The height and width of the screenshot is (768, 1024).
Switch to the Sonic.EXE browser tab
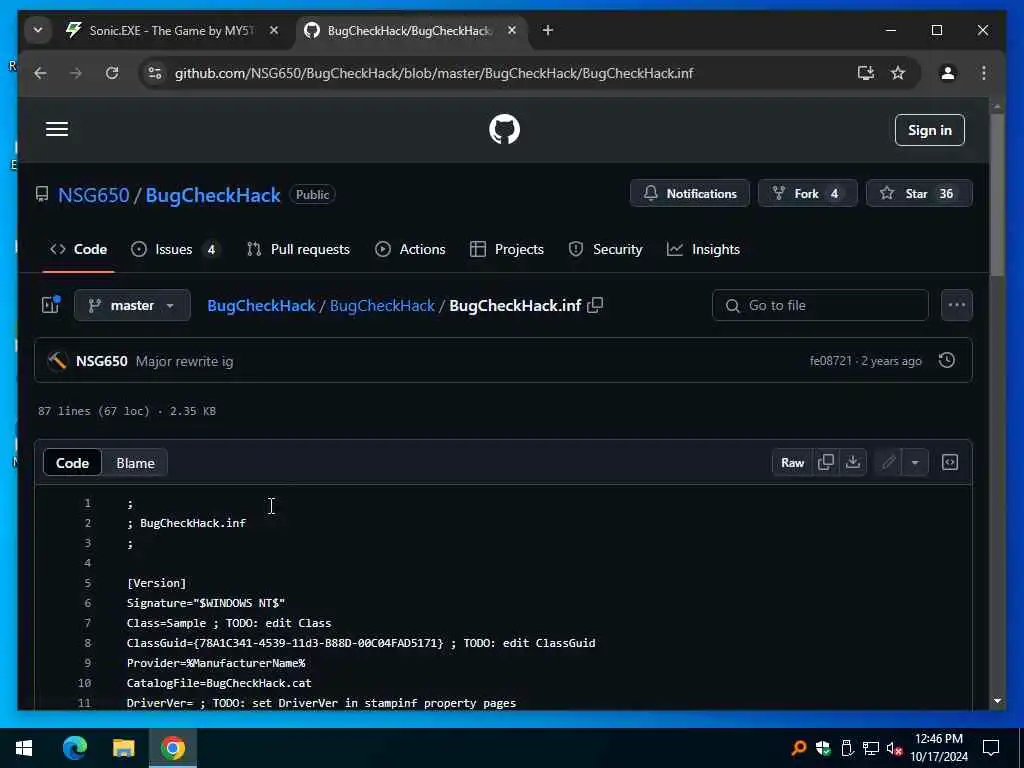[x=171, y=31]
